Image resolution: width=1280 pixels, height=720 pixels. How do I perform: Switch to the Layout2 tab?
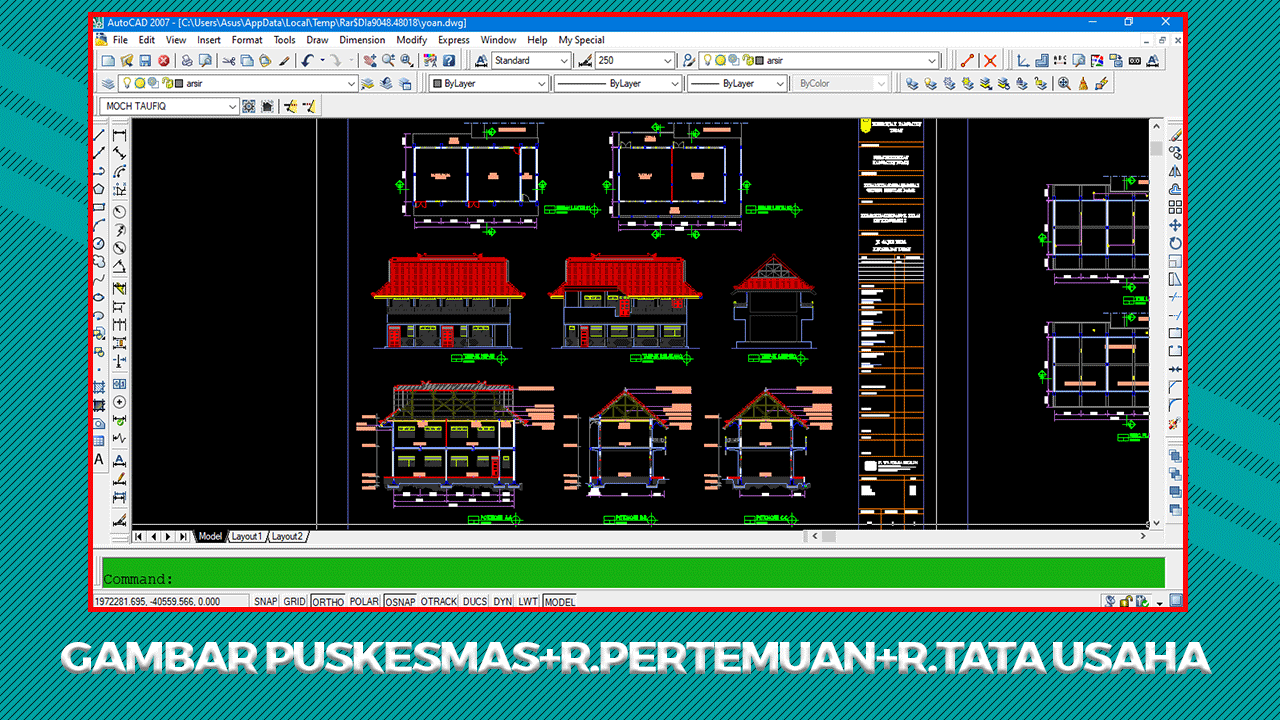287,537
